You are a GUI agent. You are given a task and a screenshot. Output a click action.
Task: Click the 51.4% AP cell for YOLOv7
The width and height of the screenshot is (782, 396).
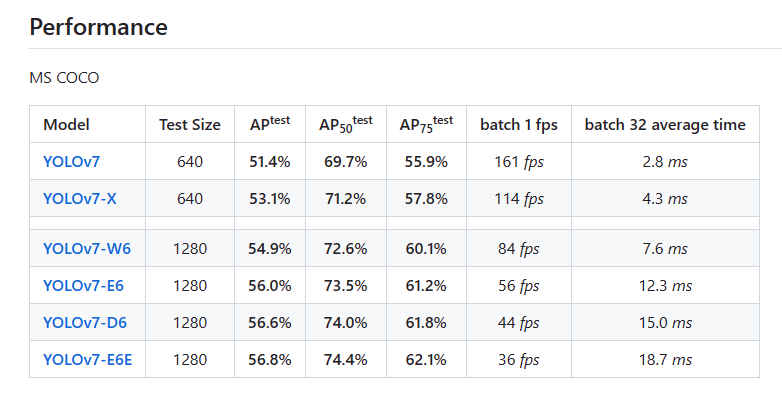270,162
